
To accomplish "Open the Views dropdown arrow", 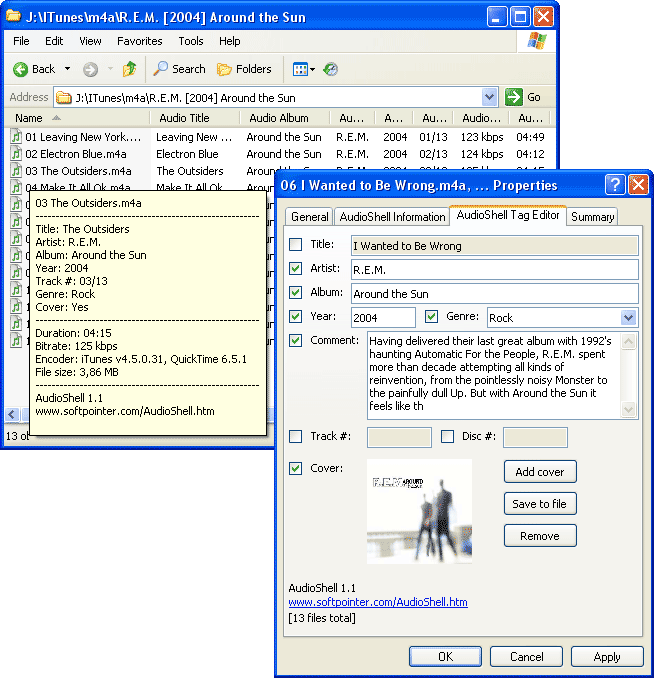I will [x=312, y=69].
